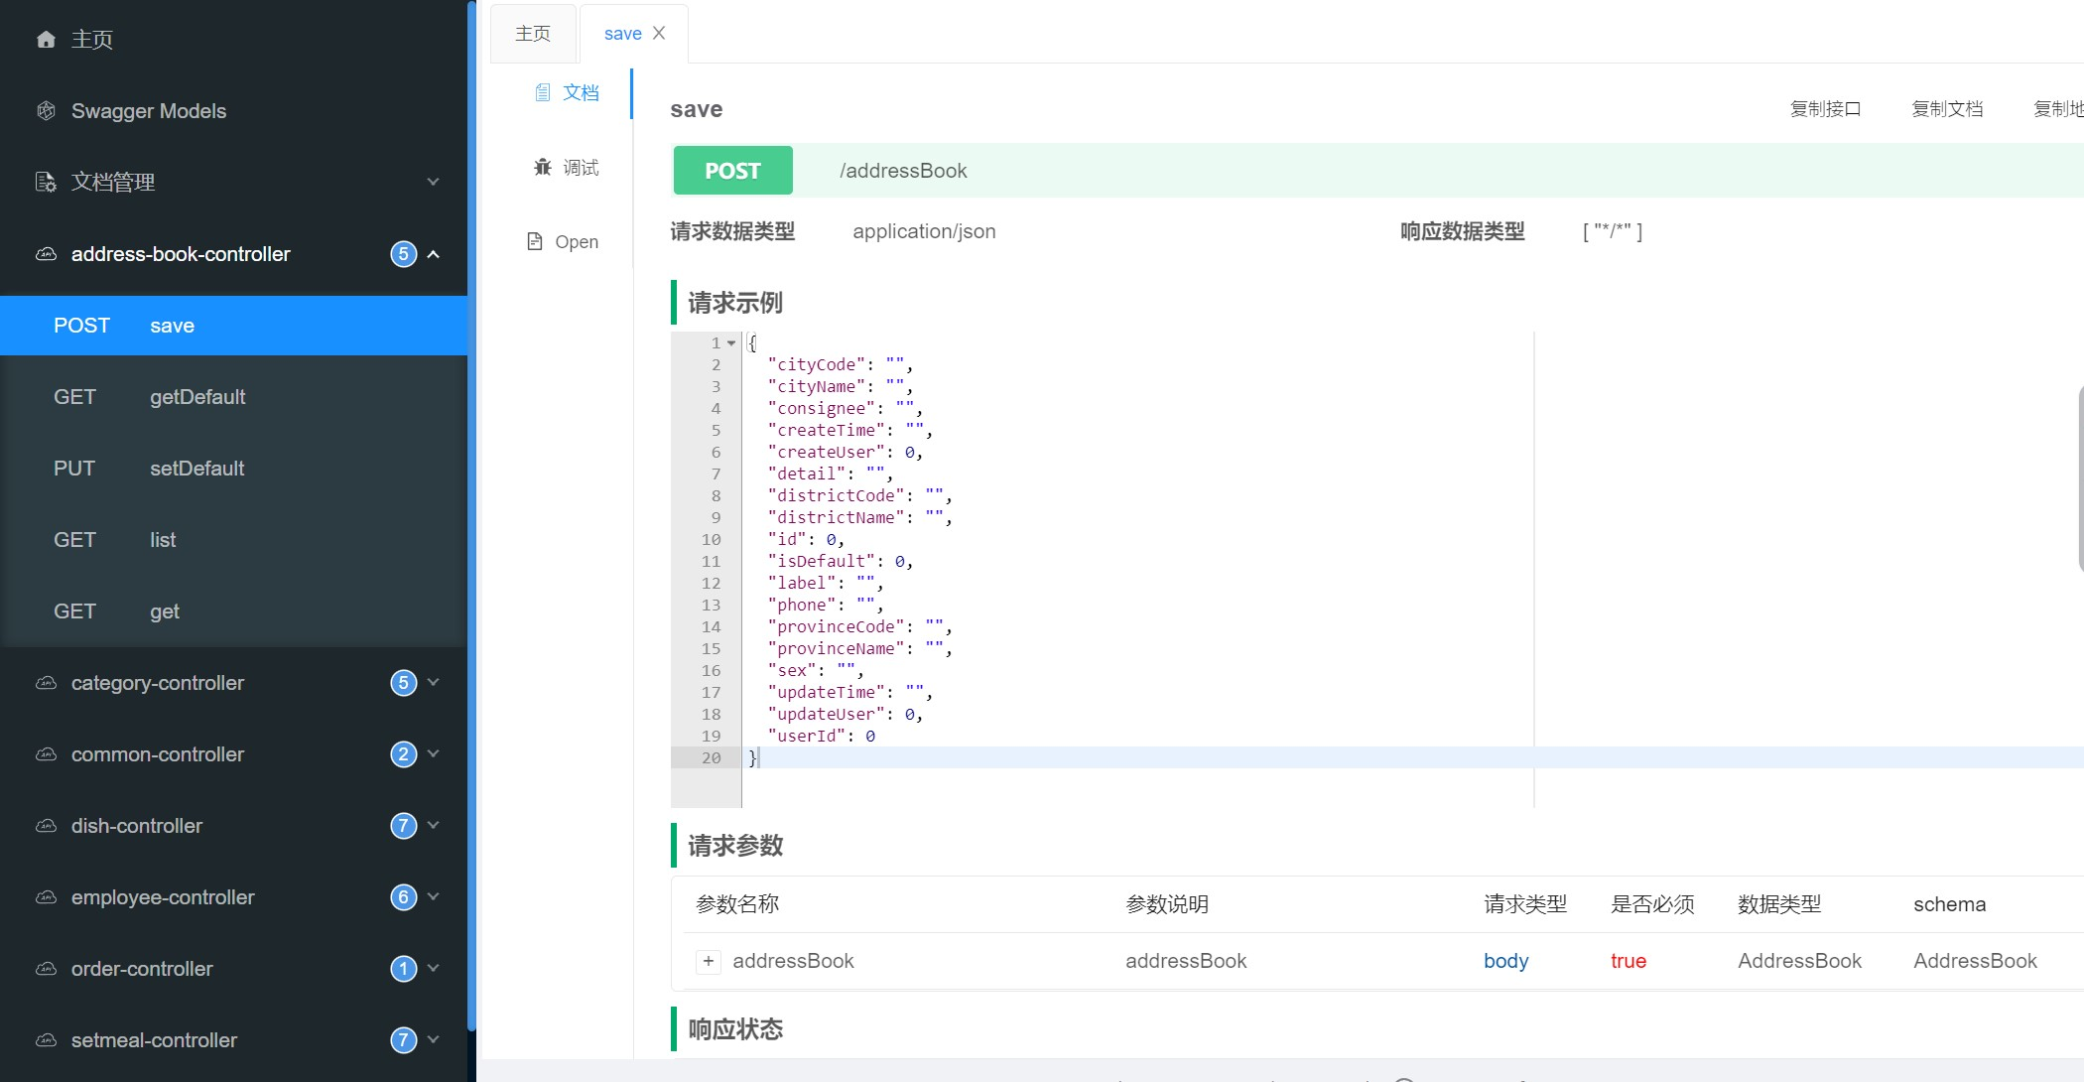
Task: Click the count badge 2 on common-controller
Action: 403,754
